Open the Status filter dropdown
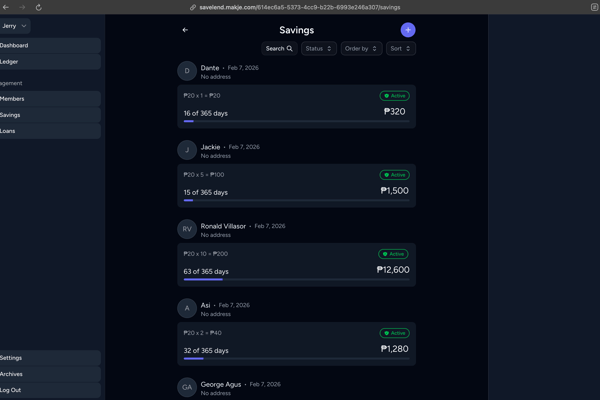This screenshot has height=400, width=600. pos(319,48)
